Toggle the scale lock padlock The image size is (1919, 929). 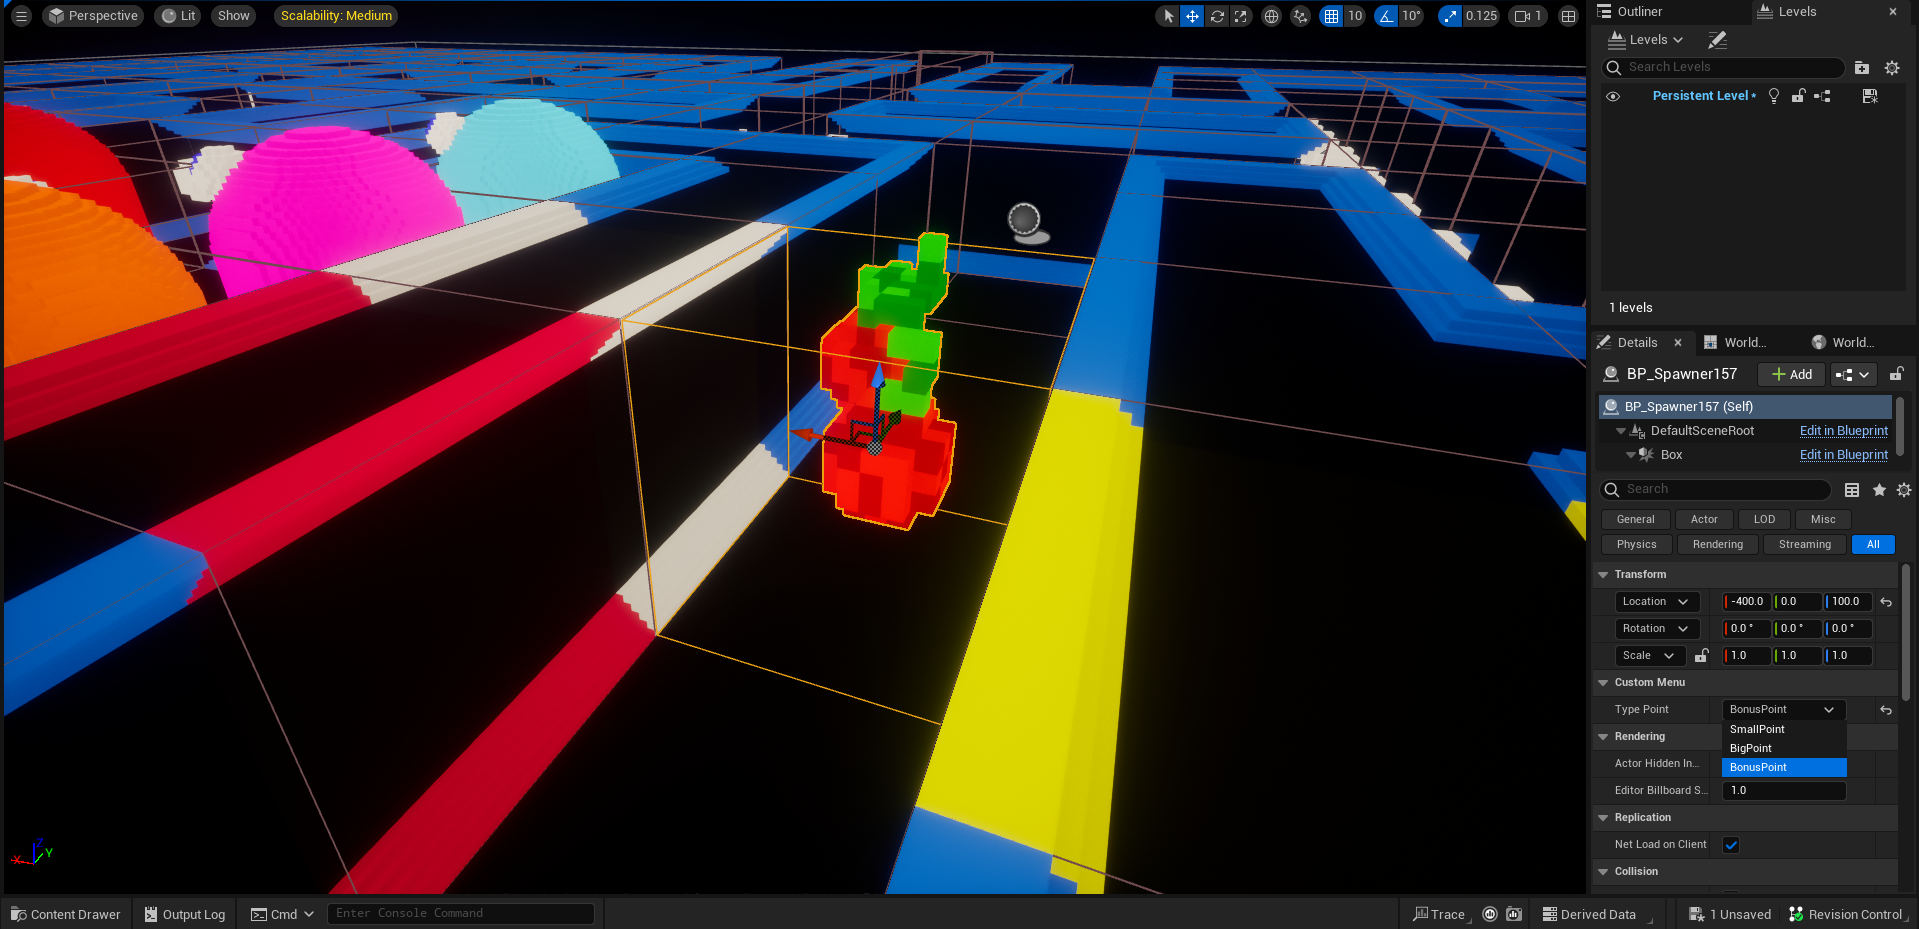pyautogui.click(x=1702, y=656)
